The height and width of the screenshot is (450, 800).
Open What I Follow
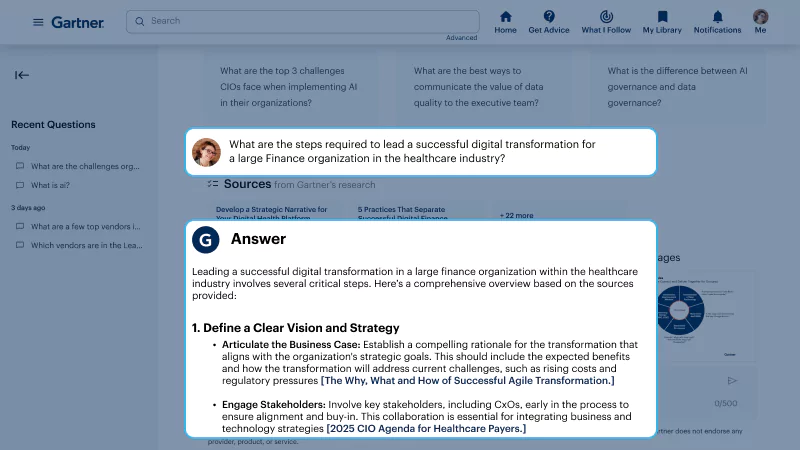coord(606,22)
